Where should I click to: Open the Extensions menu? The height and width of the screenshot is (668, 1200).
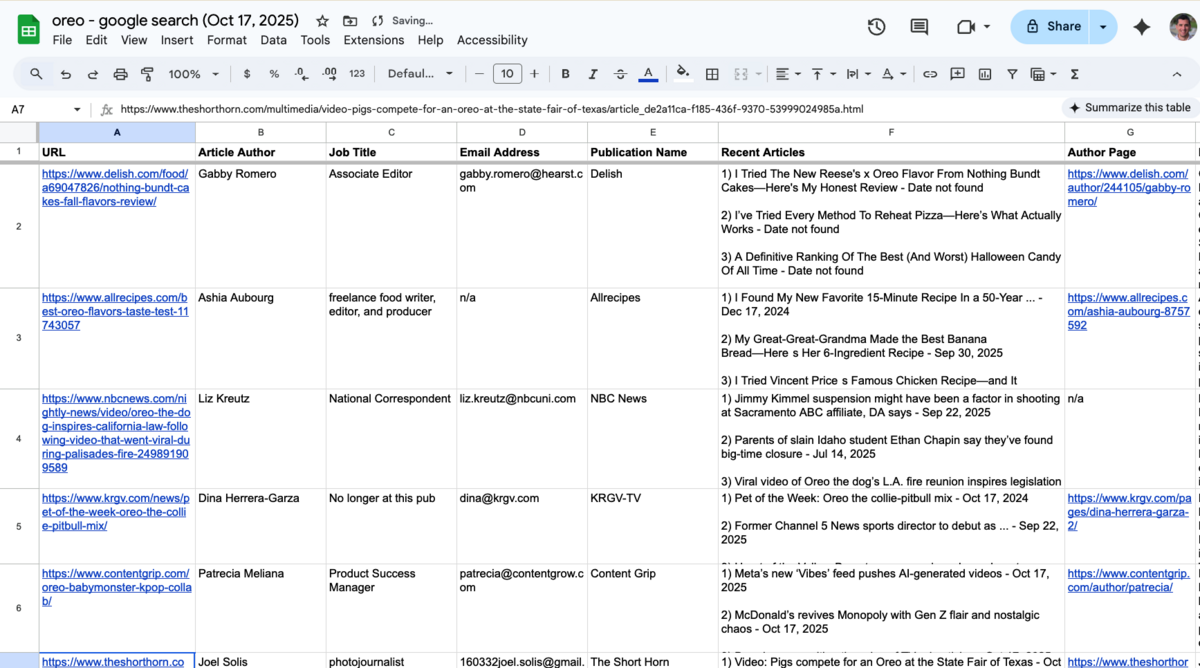pyautogui.click(x=373, y=40)
